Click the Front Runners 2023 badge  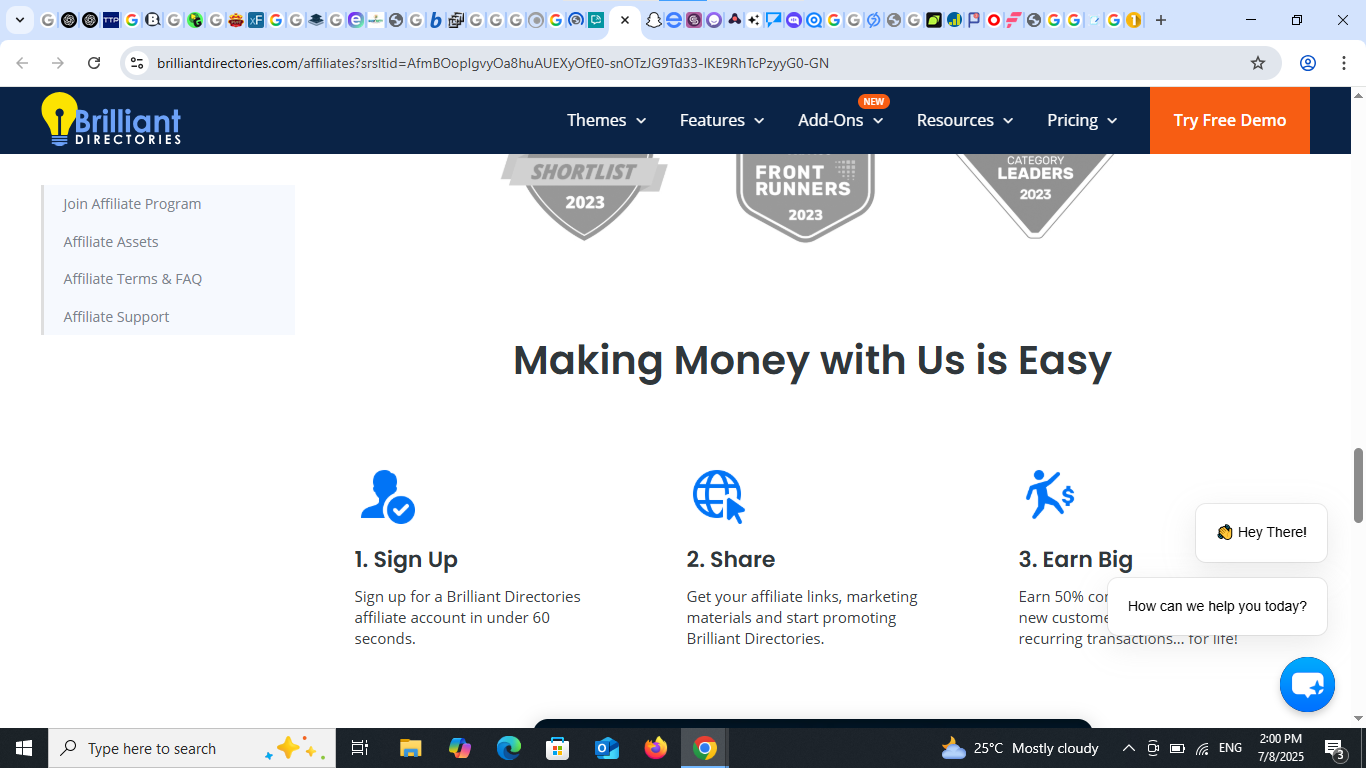point(805,197)
